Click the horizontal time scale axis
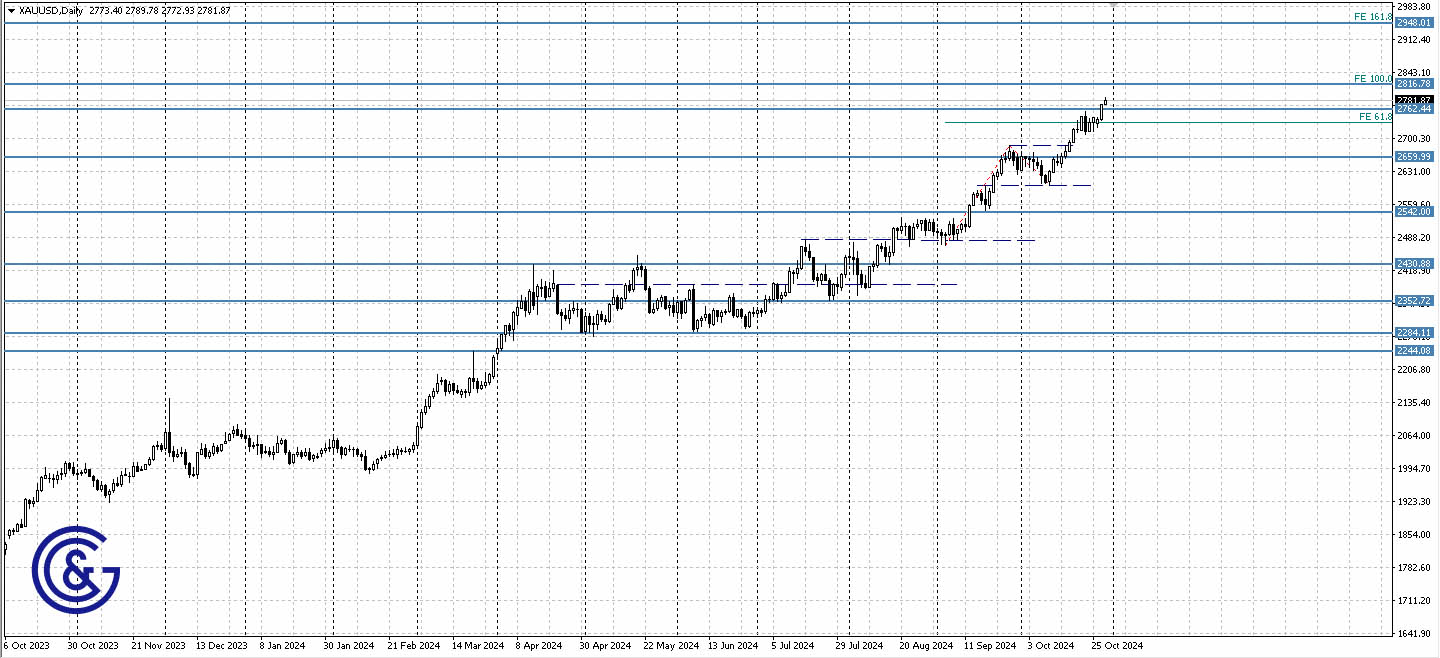1440x658 pixels. tap(700, 646)
